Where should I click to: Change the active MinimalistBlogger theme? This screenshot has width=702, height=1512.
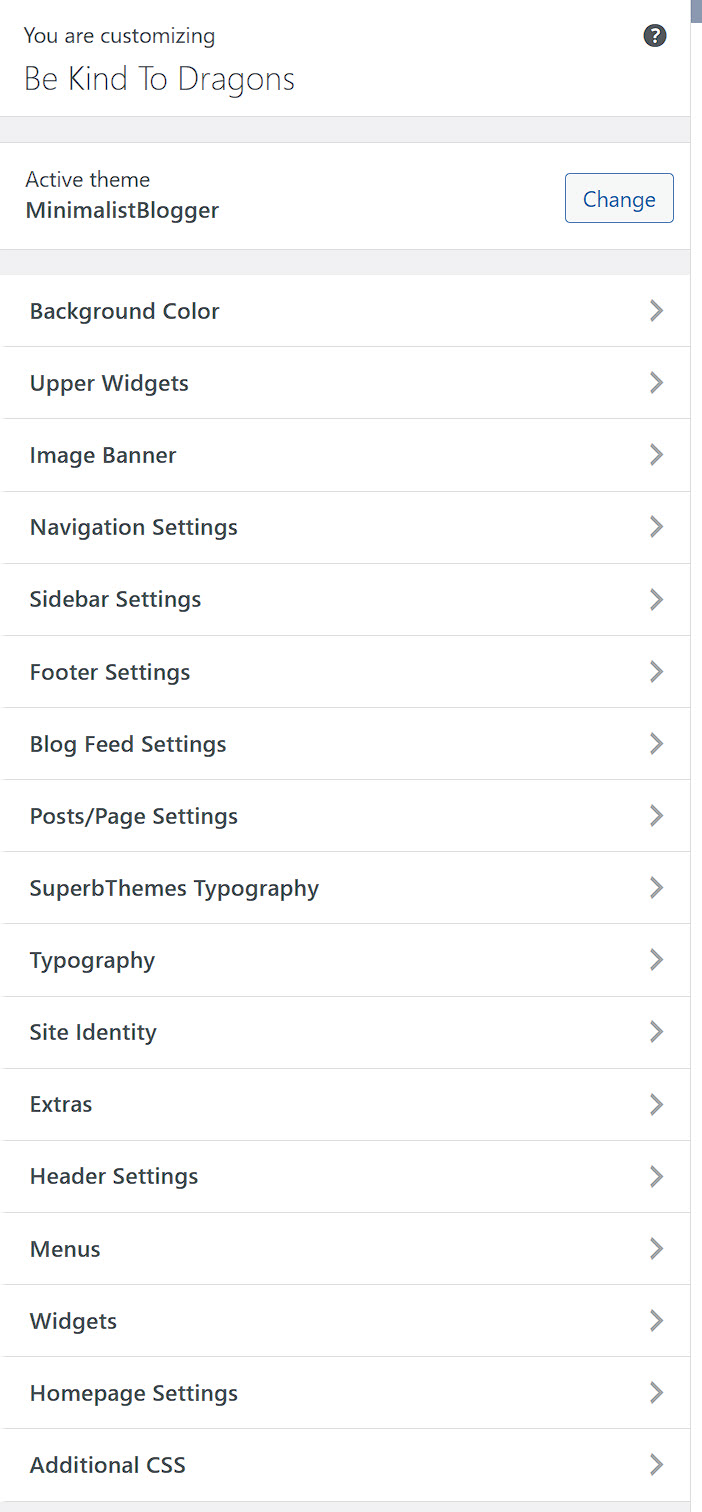(x=619, y=198)
